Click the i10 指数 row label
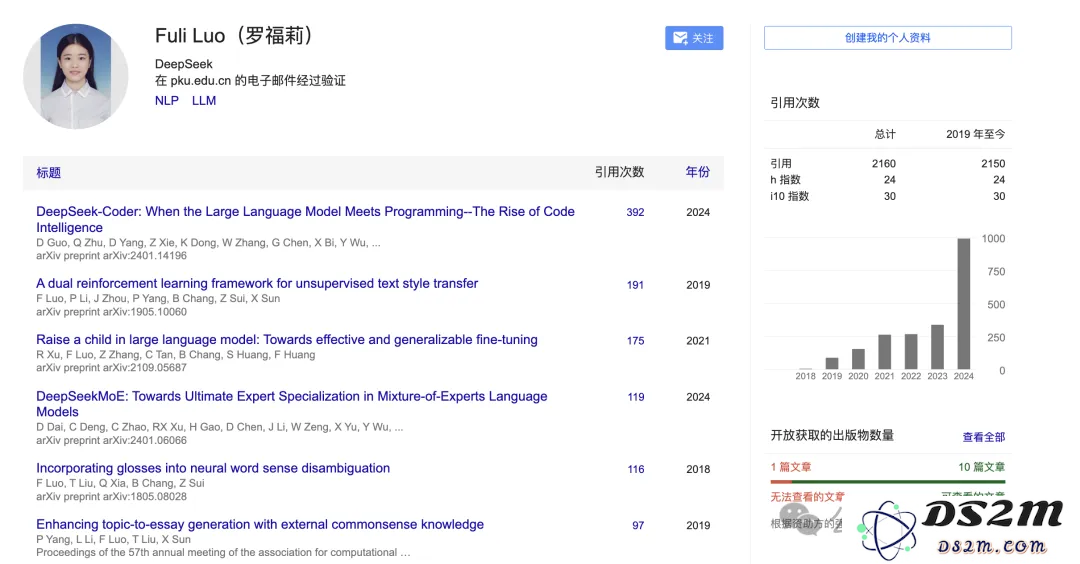The width and height of the screenshot is (1080, 564). pyautogui.click(x=789, y=196)
